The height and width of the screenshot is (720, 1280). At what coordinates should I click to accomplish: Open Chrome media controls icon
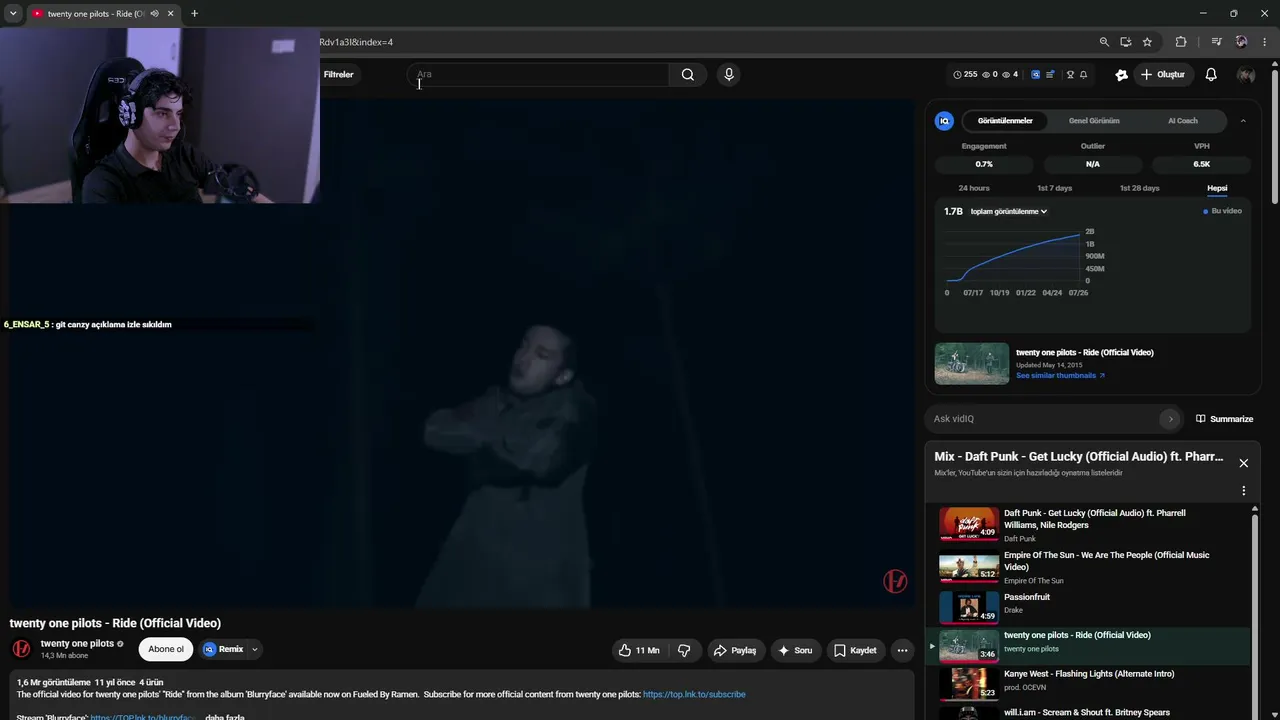coord(1216,42)
